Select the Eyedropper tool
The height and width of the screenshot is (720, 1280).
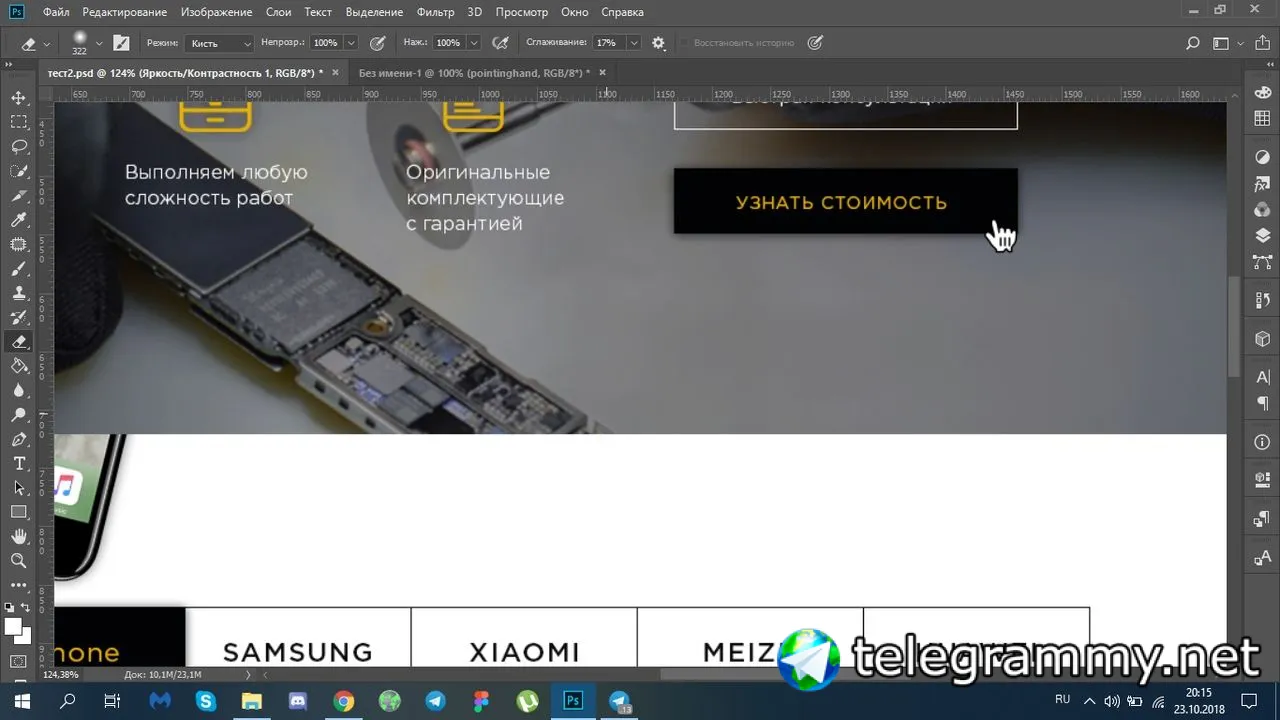coord(18,220)
